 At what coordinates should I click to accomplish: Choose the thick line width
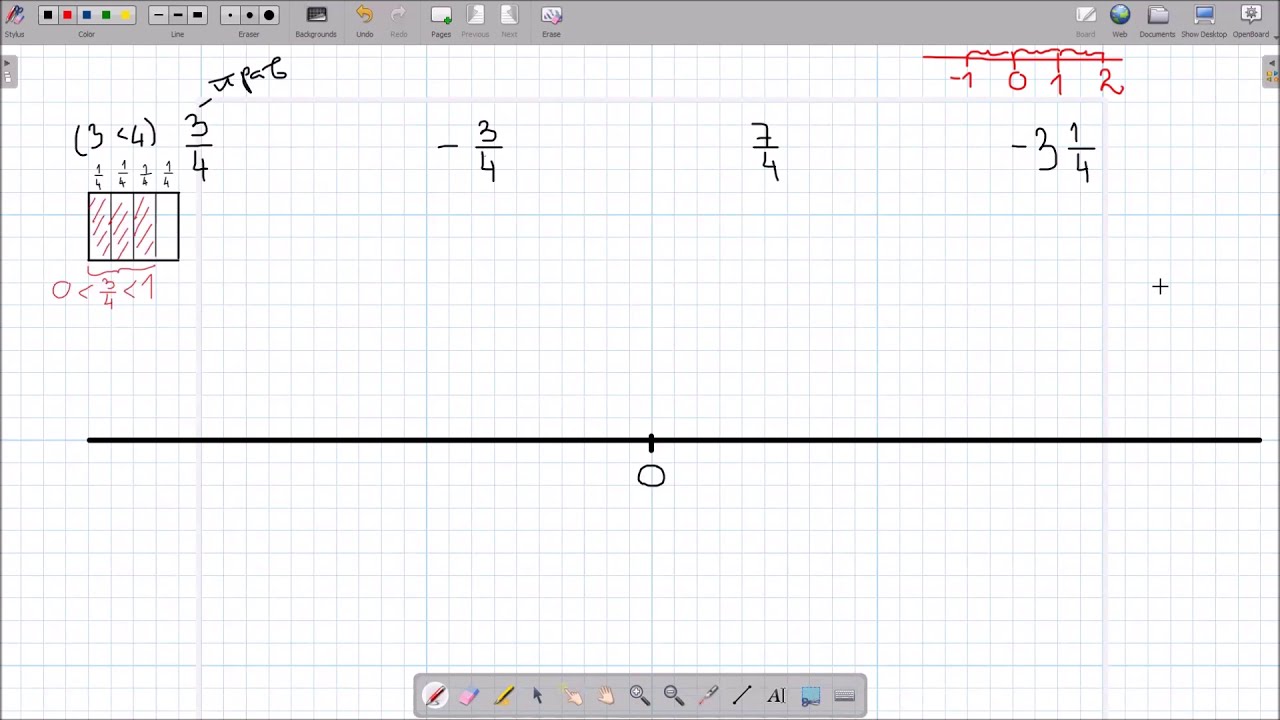click(x=197, y=15)
